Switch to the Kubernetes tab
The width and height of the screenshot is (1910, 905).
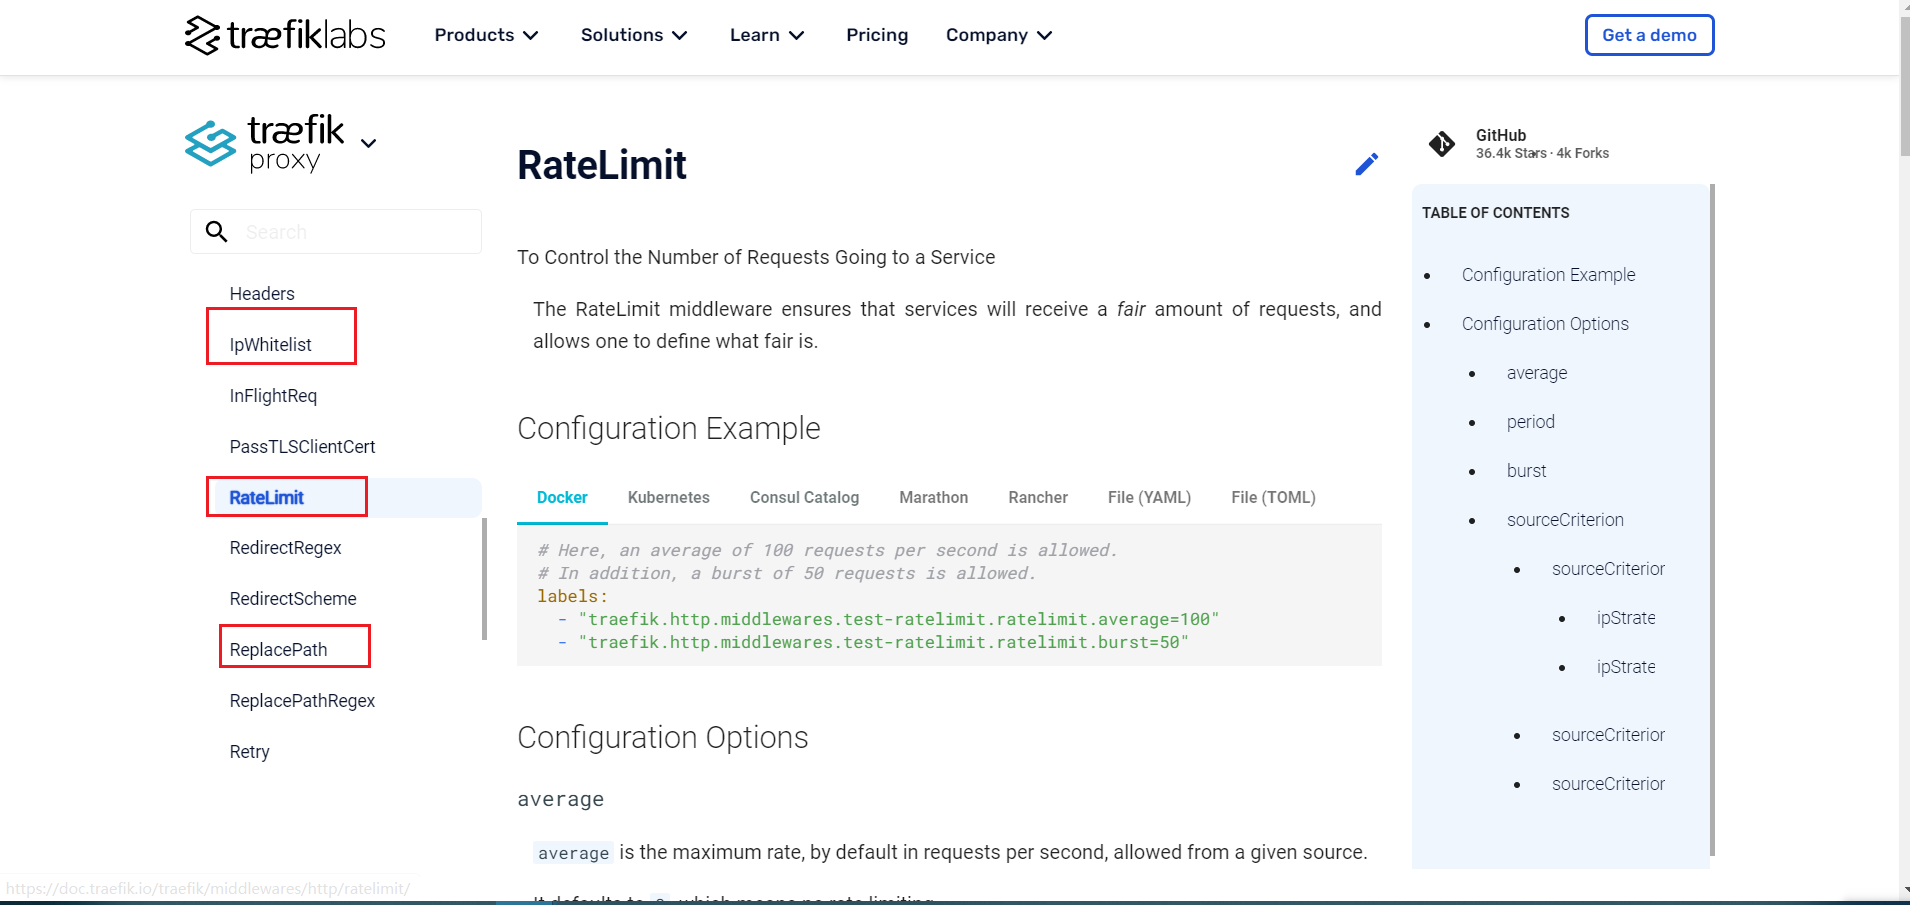(669, 498)
